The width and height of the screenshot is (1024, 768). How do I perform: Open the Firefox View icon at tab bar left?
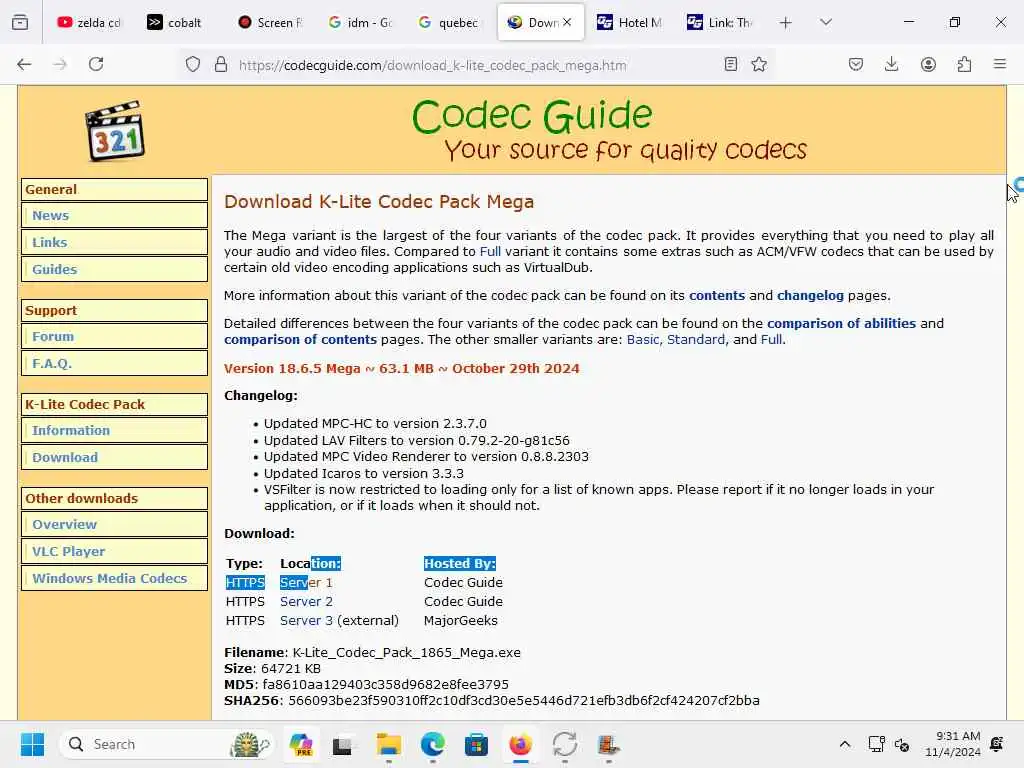pyautogui.click(x=20, y=22)
